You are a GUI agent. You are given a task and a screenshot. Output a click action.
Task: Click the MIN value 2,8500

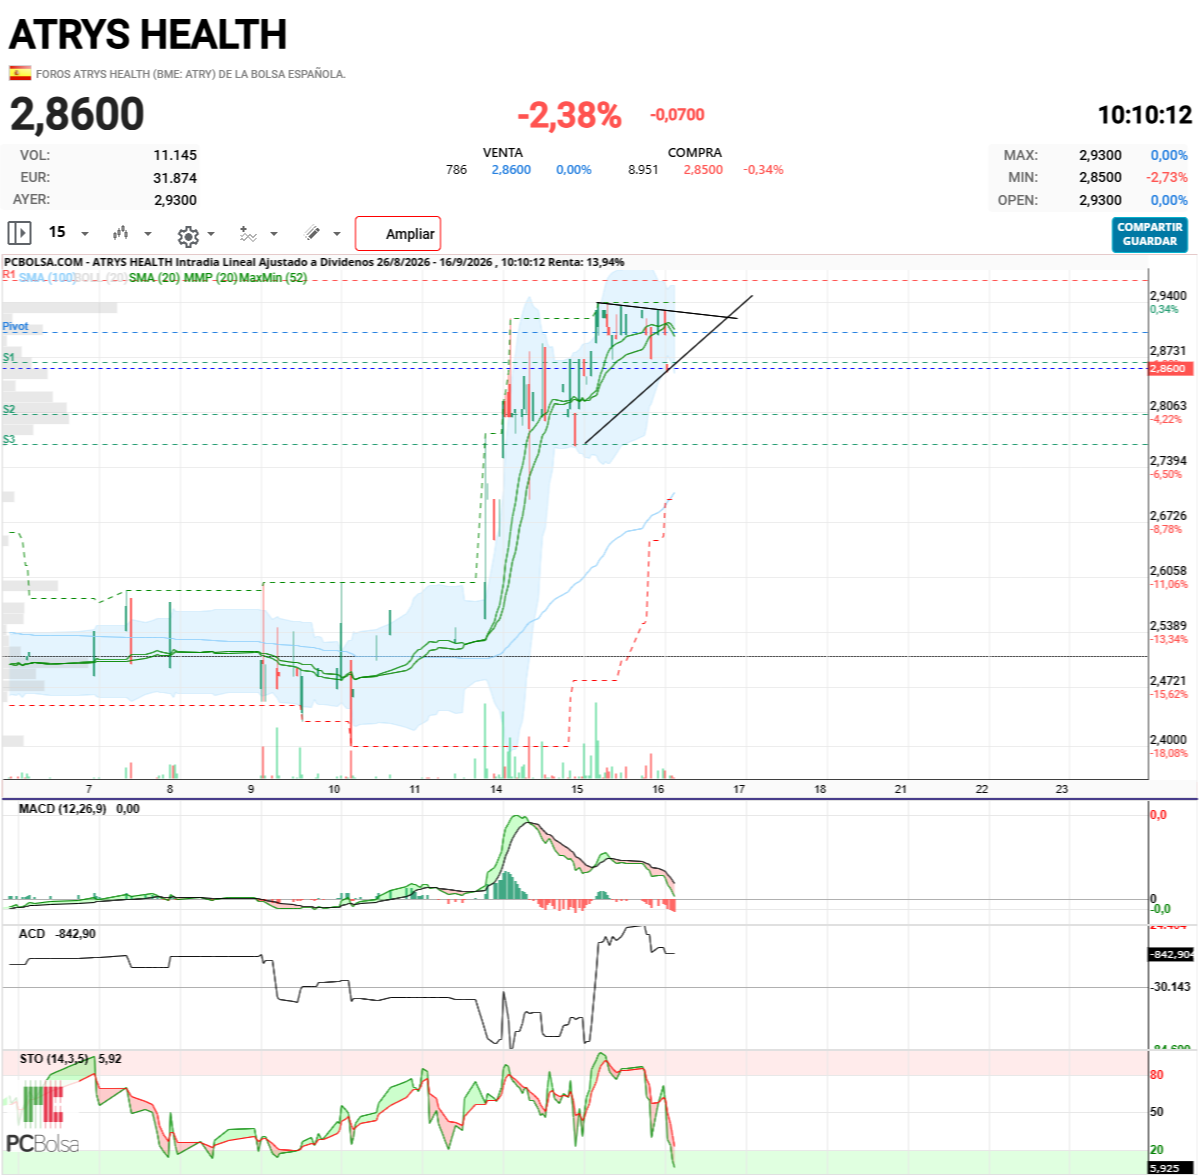point(1100,177)
